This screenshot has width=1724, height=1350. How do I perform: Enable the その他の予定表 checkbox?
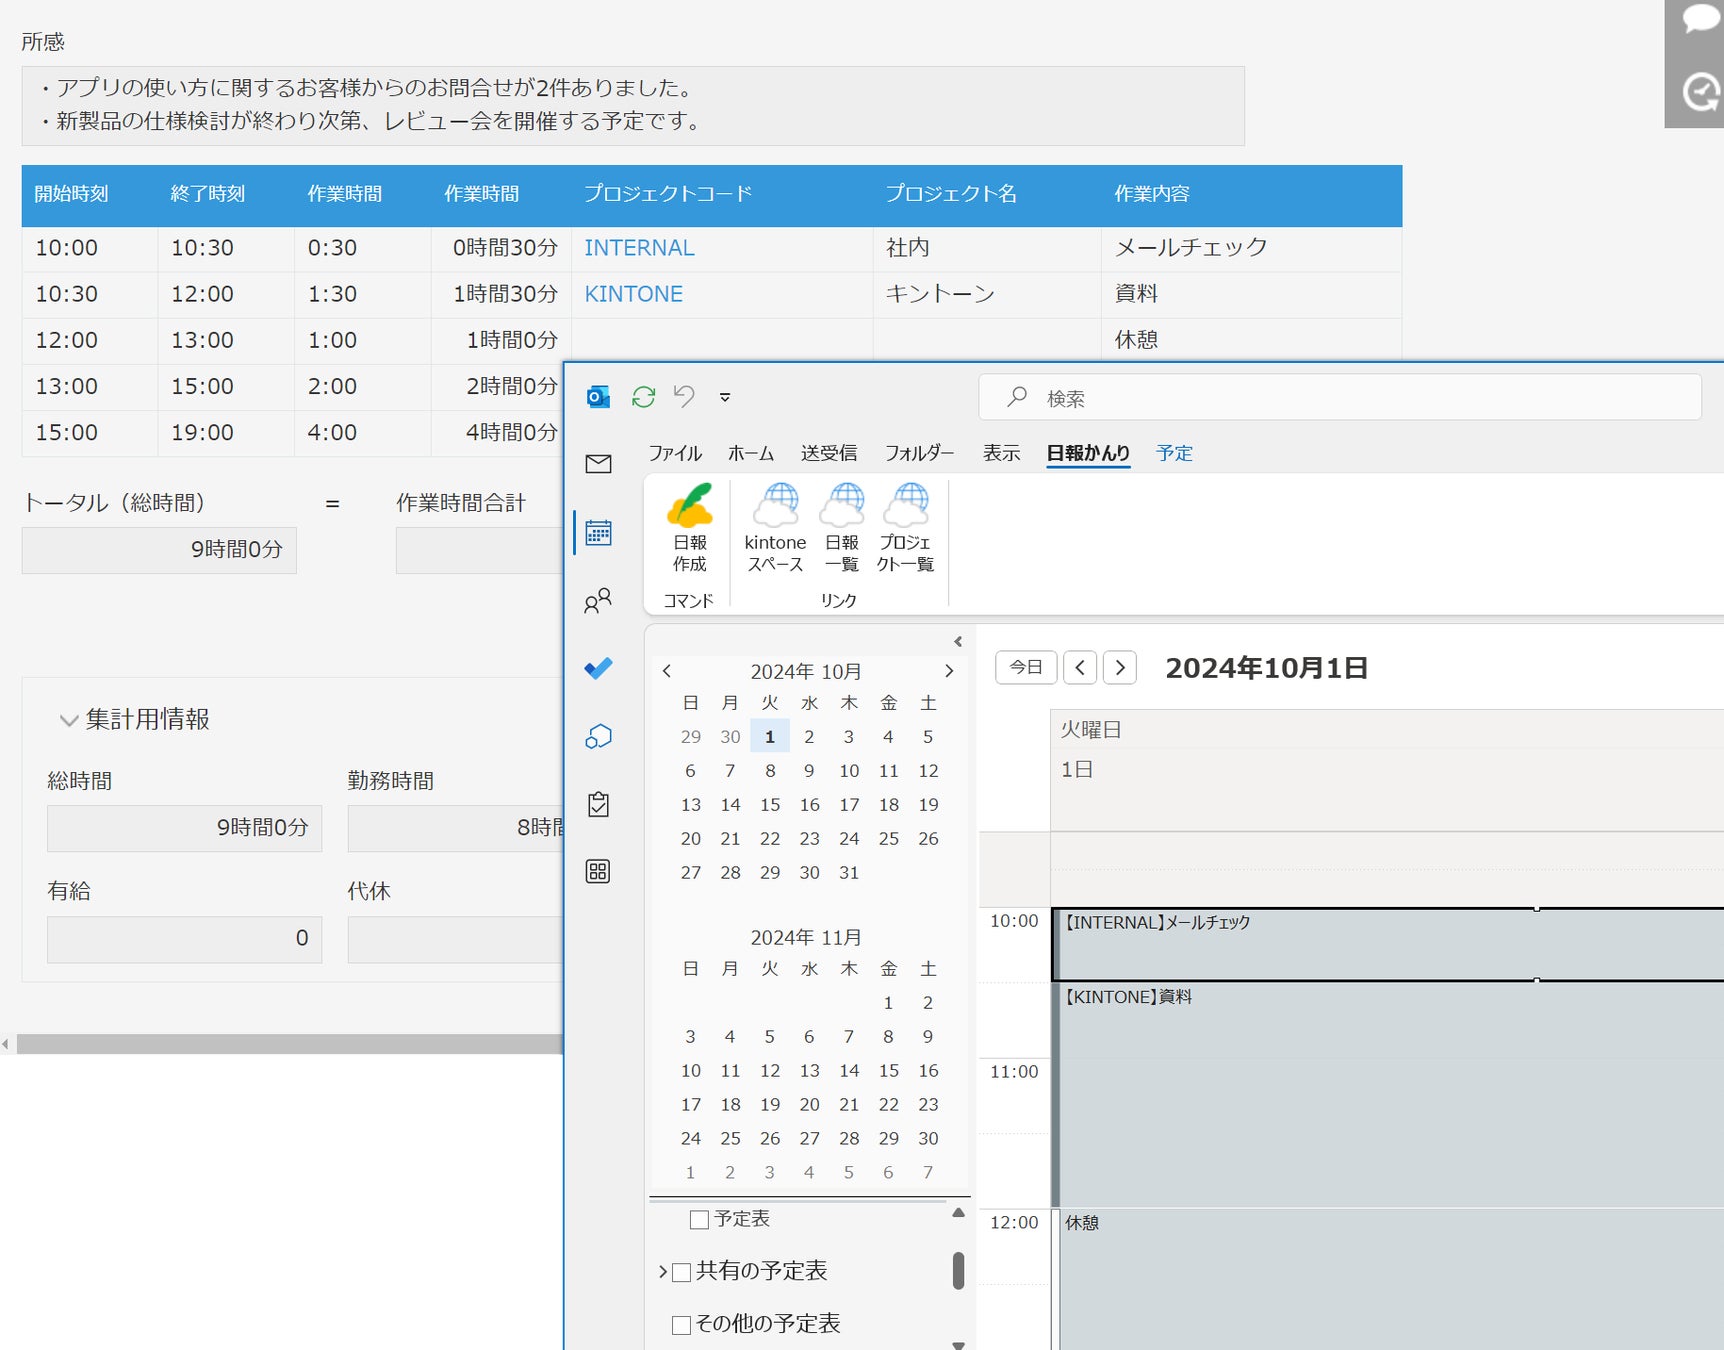(x=682, y=1325)
